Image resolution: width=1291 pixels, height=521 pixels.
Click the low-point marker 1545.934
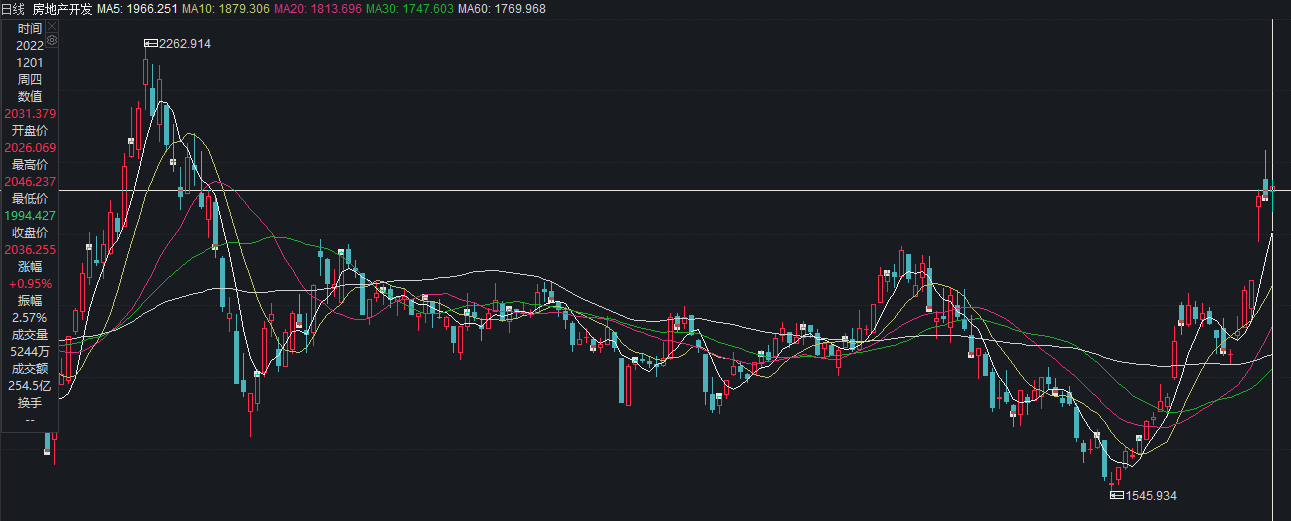tap(1144, 495)
